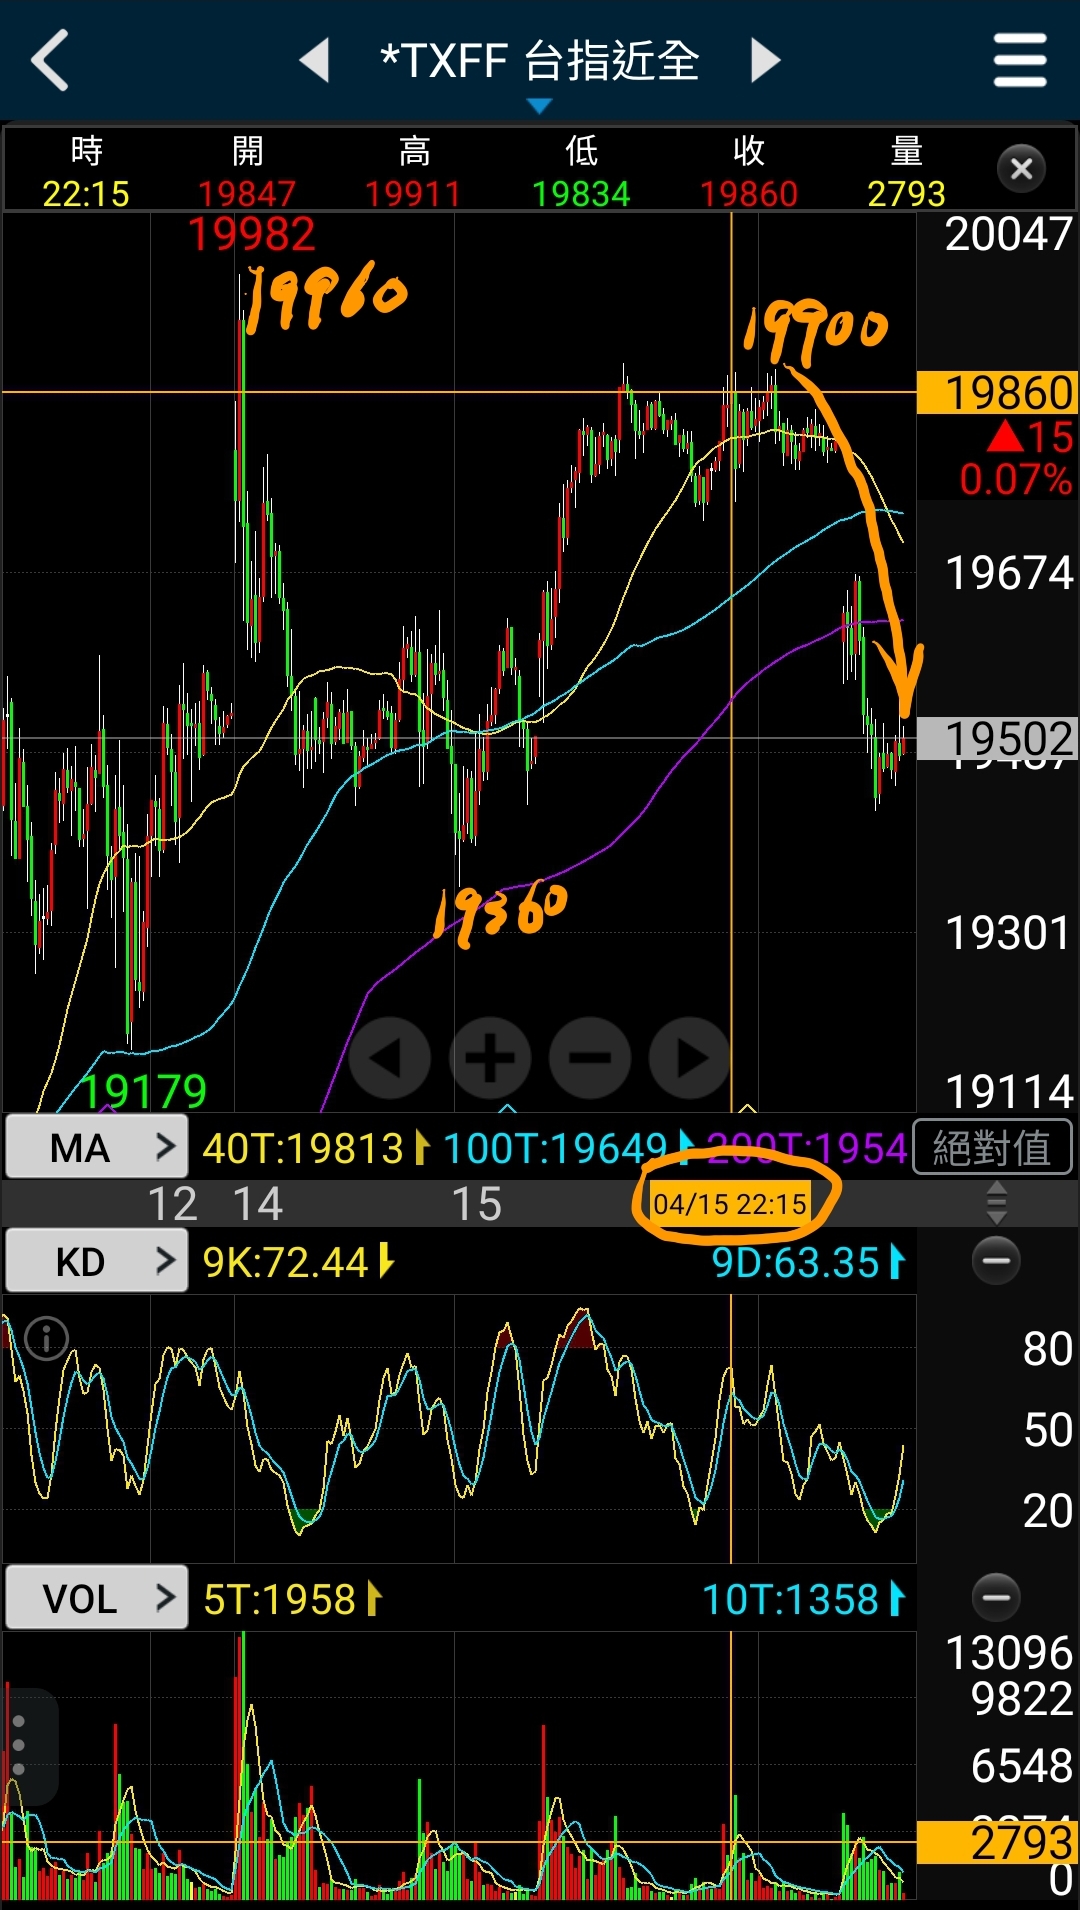This screenshot has height=1910, width=1080.
Task: Open the VOL indicator selector
Action: [x=97, y=1598]
